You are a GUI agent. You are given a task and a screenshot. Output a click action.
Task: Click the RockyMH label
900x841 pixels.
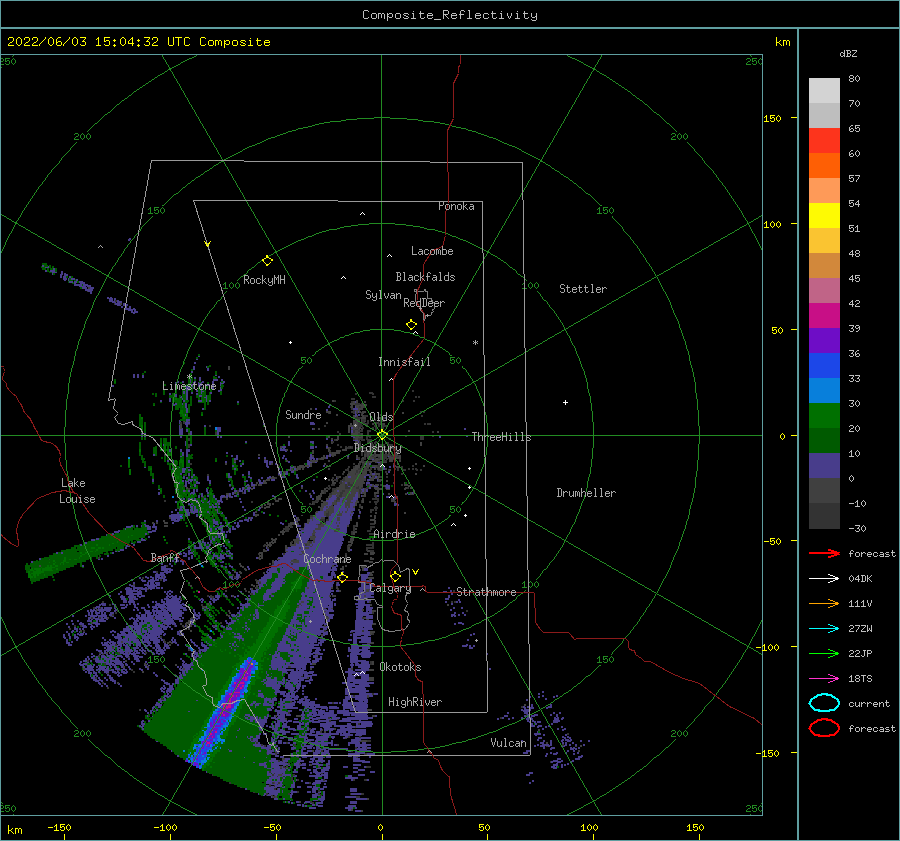264,280
